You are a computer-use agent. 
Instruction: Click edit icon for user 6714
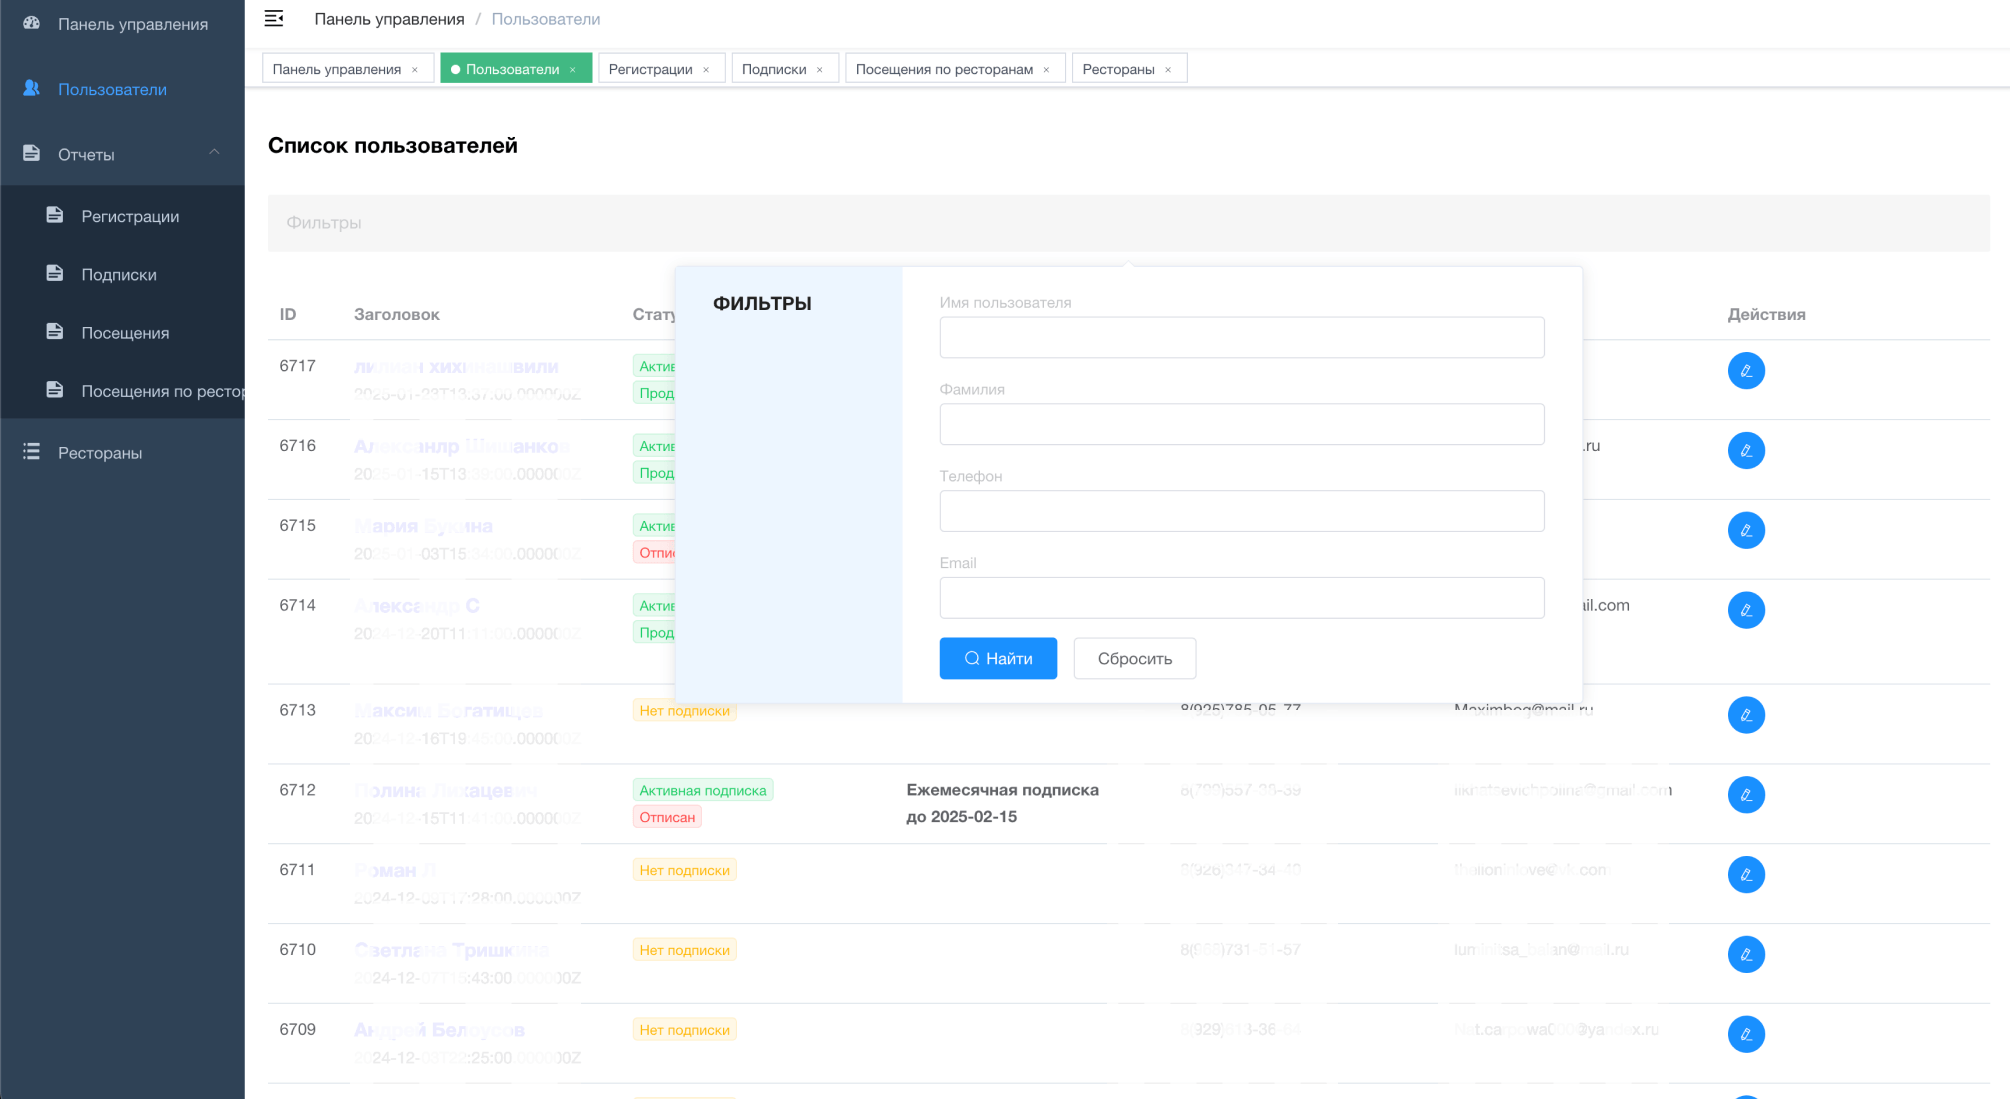1745,610
